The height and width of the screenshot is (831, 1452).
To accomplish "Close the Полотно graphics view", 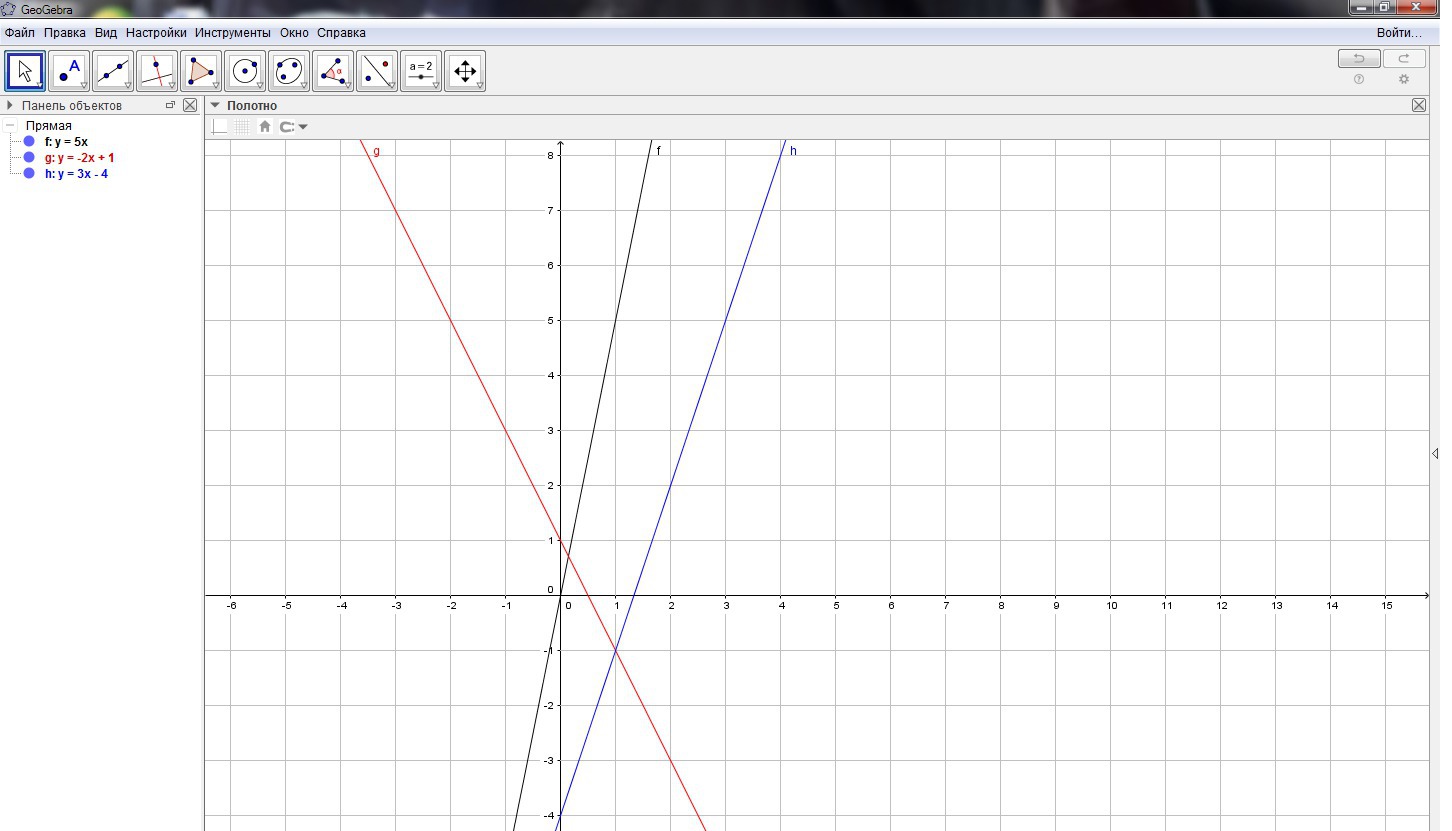I will pos(1419,105).
